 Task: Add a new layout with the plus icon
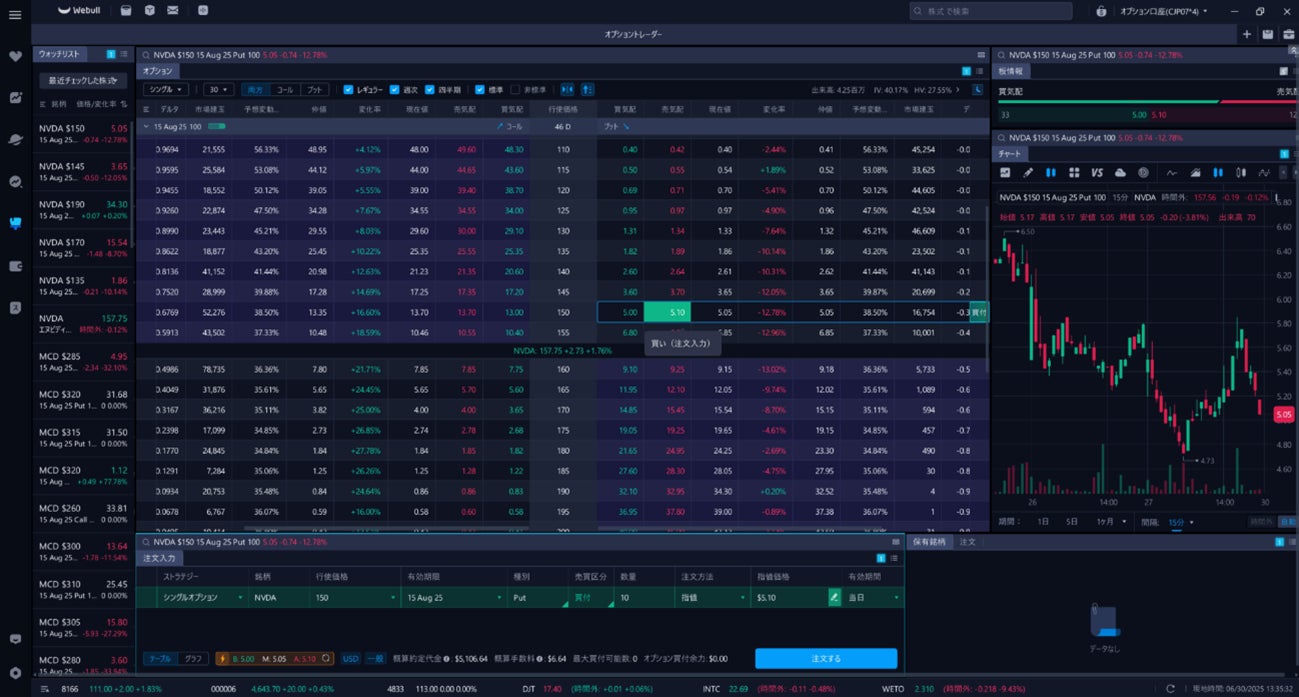[1246, 34]
